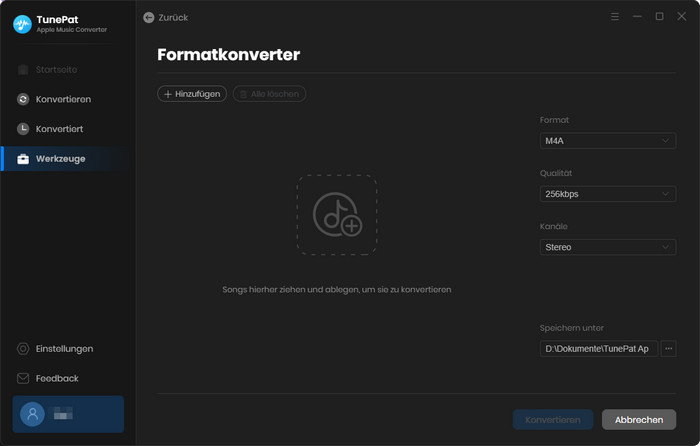Click the Konvertiert clock icon

tap(23, 129)
